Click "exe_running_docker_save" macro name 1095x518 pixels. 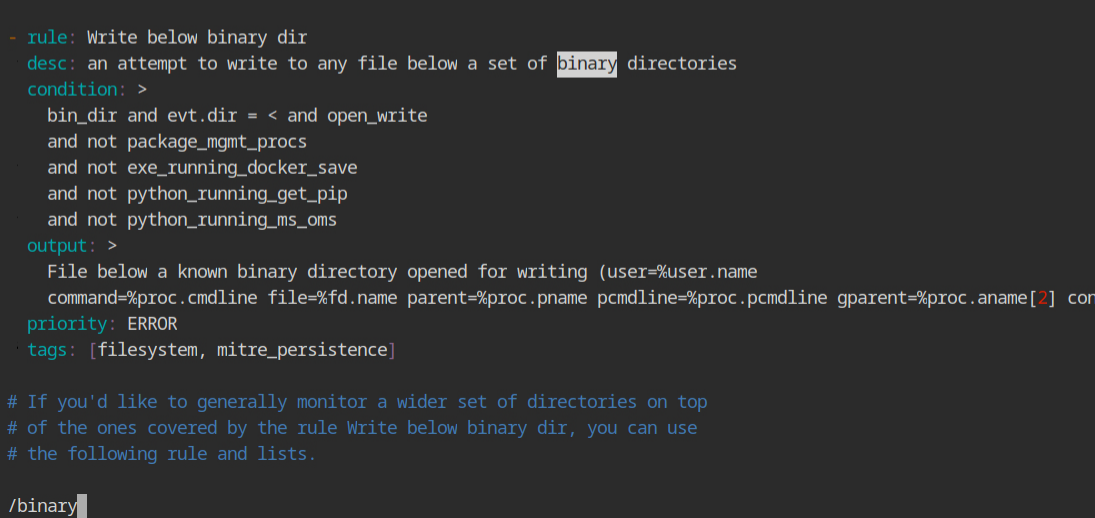click(242, 168)
